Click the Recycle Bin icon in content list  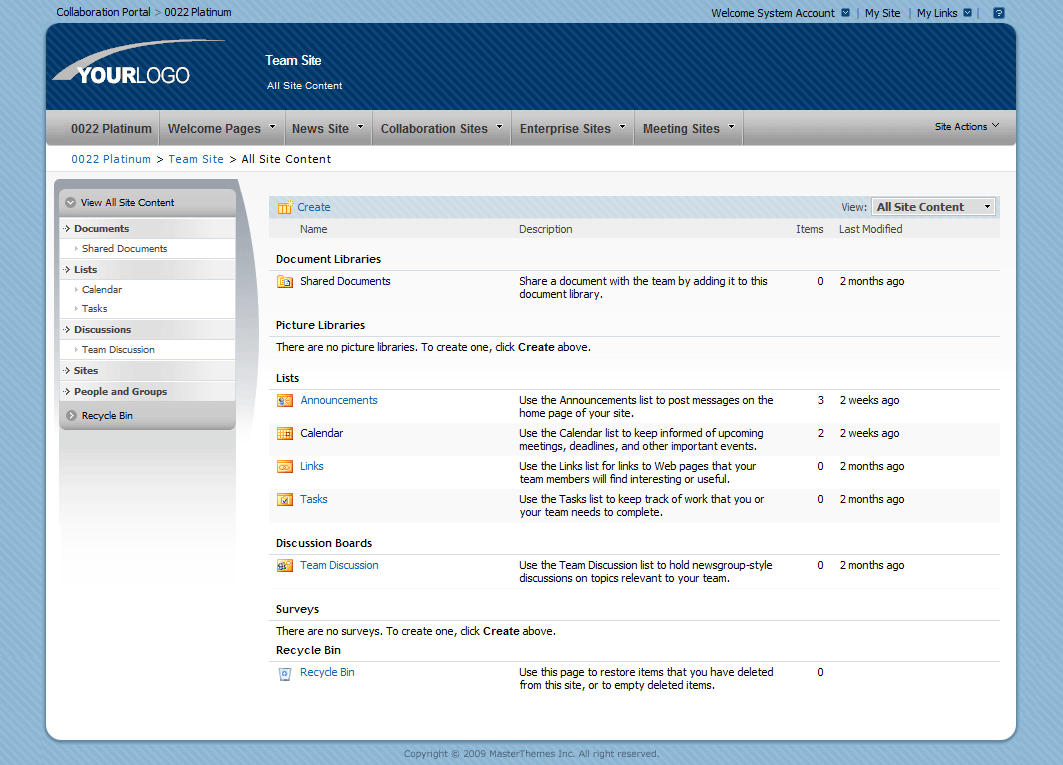[285, 673]
